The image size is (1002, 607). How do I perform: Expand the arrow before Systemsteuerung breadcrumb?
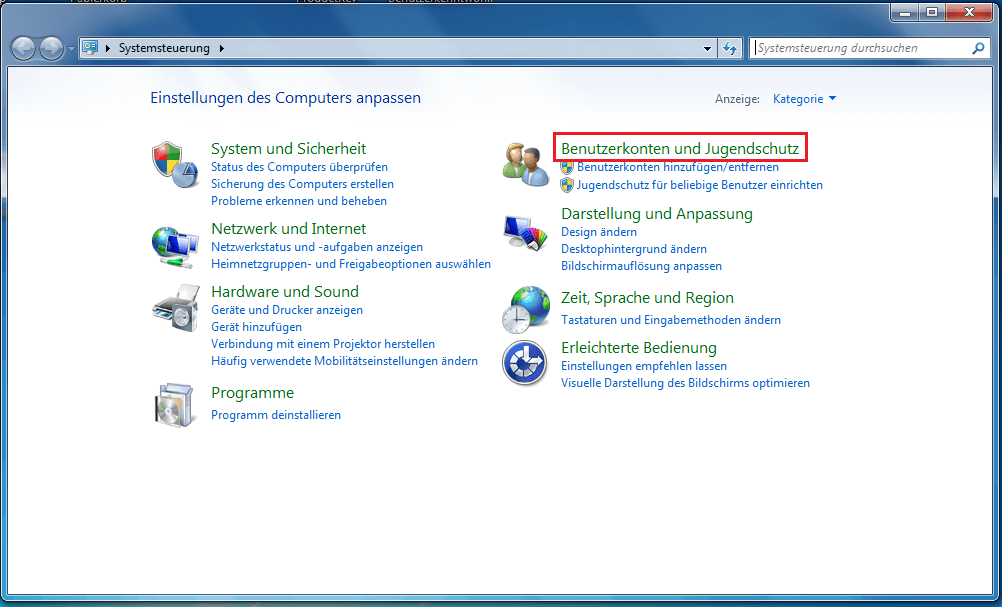(x=107, y=48)
